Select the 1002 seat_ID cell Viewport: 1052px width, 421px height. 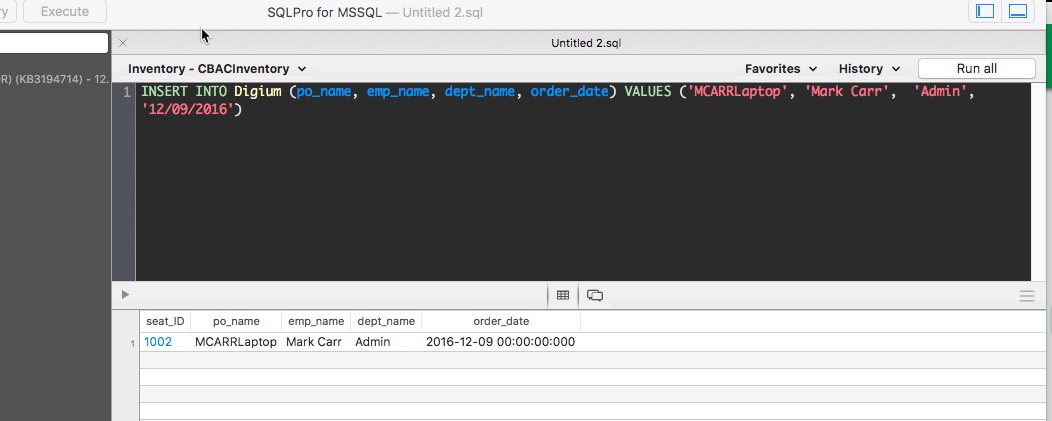click(158, 342)
